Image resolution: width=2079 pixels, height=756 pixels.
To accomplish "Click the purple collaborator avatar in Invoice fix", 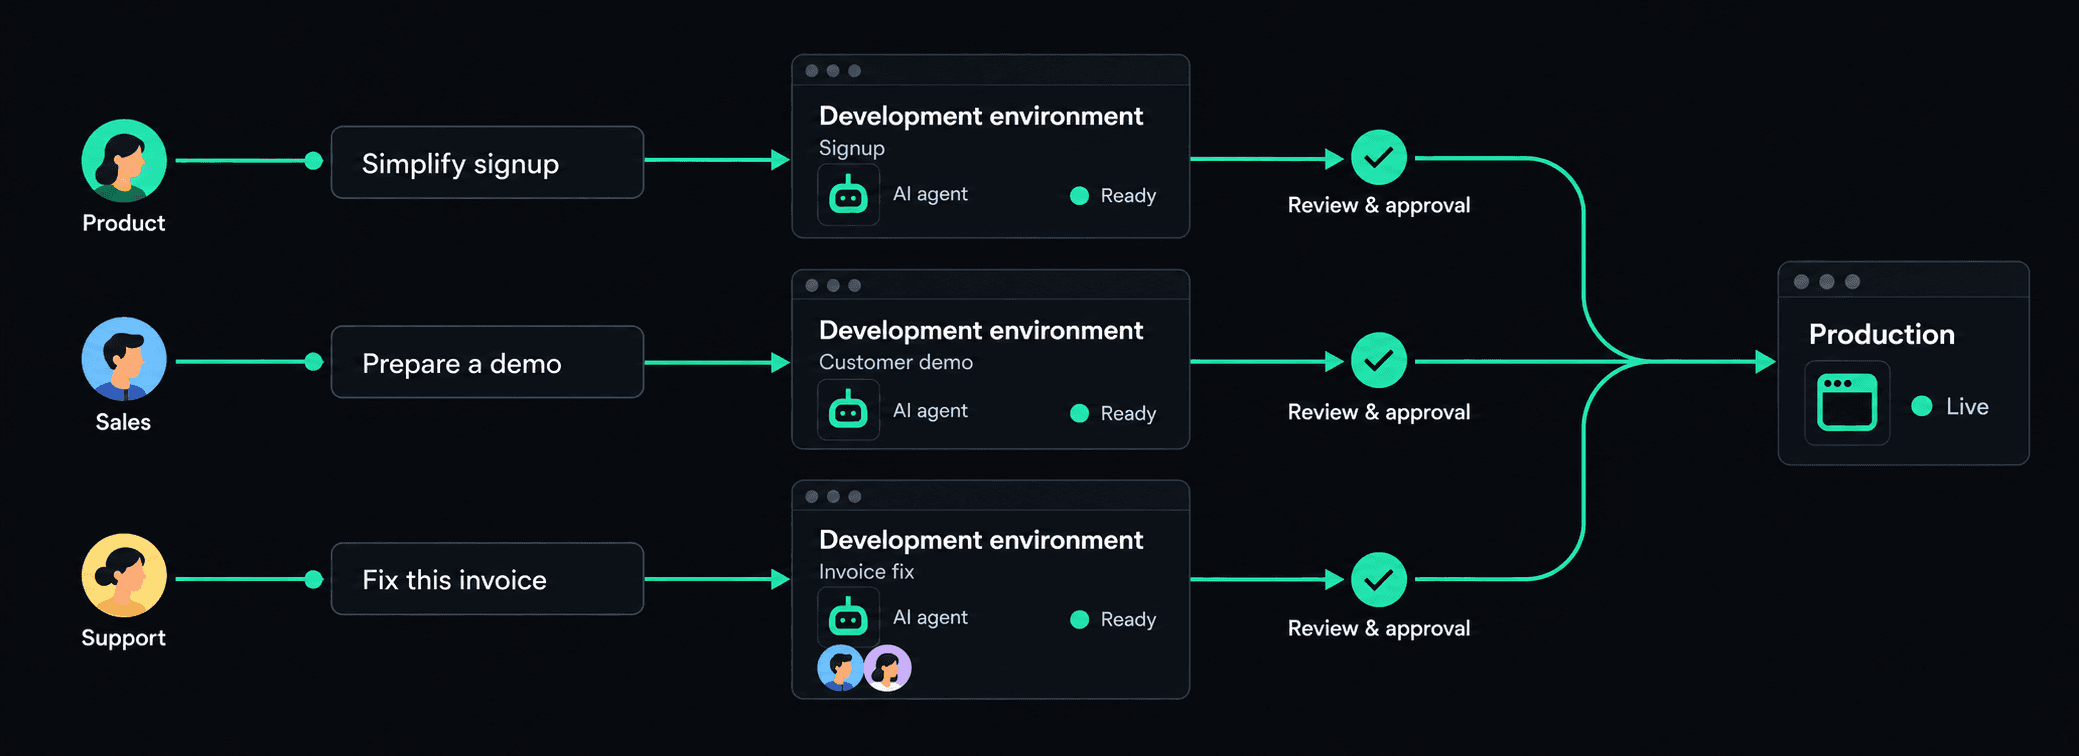I will [888, 668].
